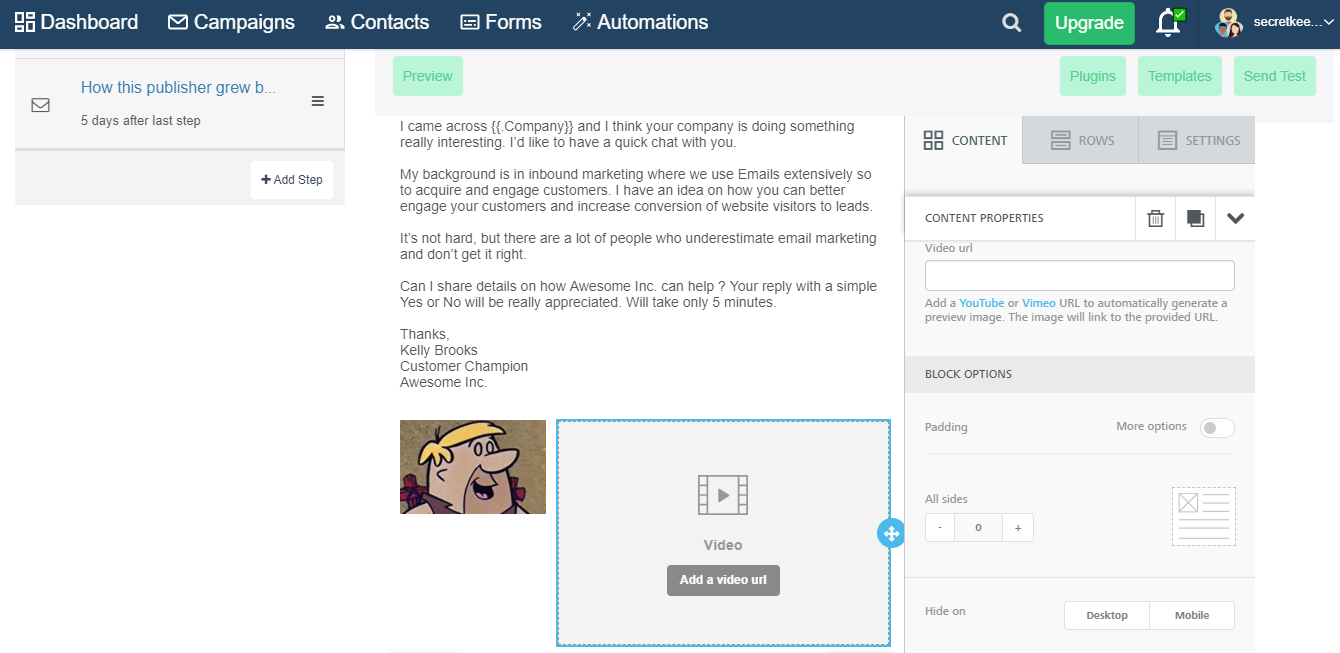Open the hamburger menu of the email step
This screenshot has width=1340, height=653.
[x=318, y=101]
